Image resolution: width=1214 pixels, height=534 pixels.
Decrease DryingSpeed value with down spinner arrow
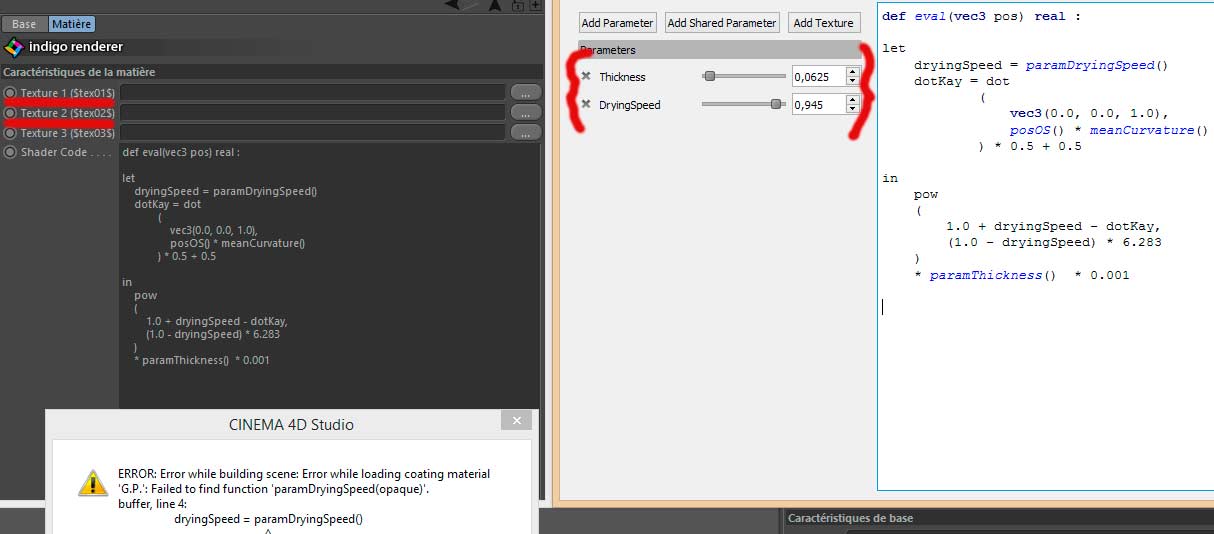point(852,109)
